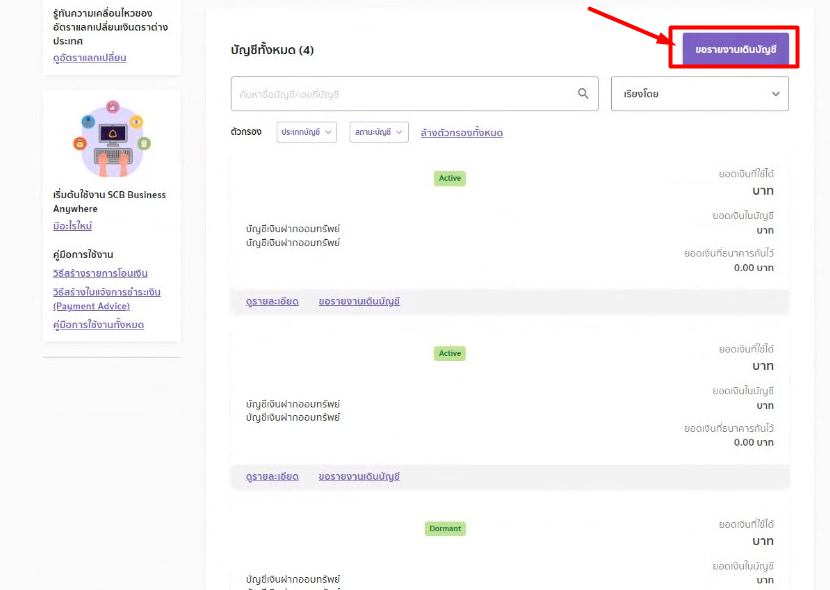
Task: Open วิธีสร้างรายการโอนเงิน guide
Action: (x=100, y=274)
